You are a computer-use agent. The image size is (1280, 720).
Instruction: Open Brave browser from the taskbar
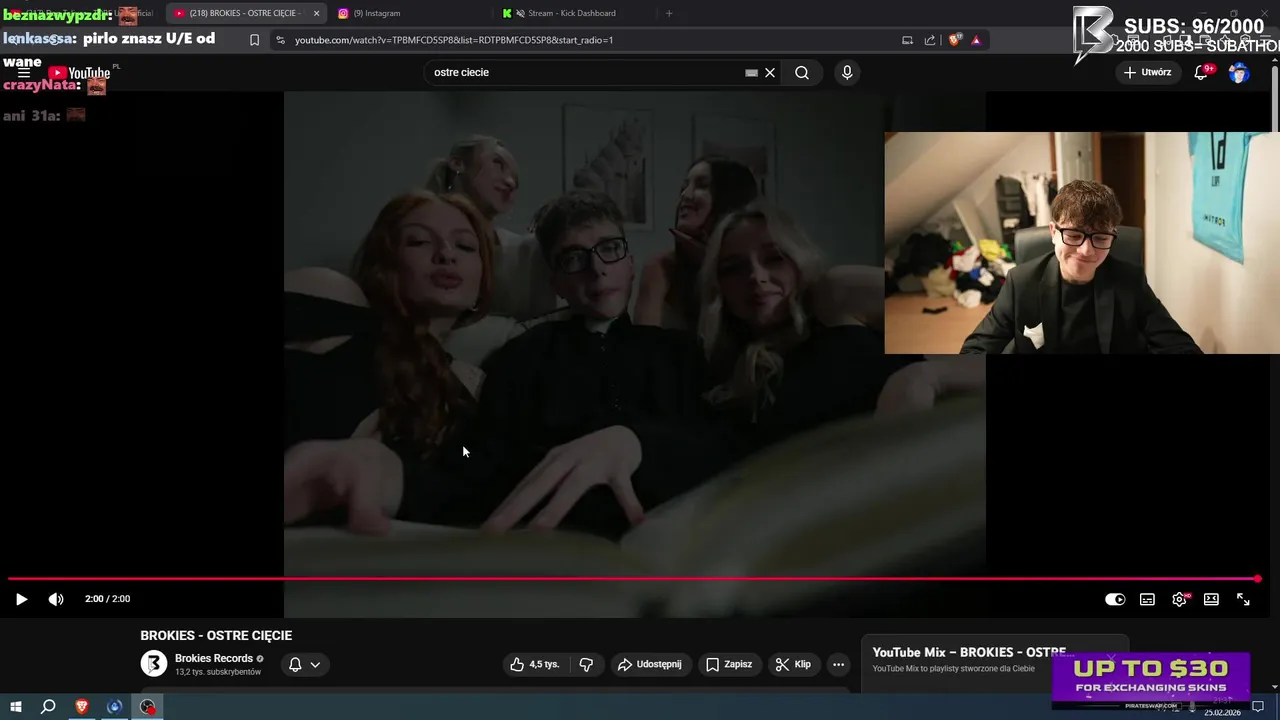[82, 707]
